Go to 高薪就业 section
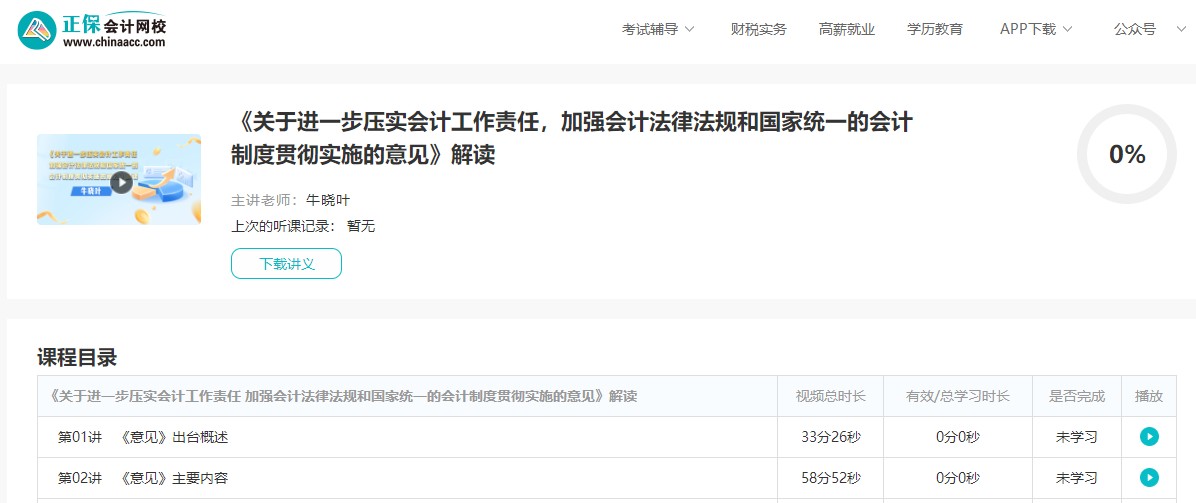1196x503 pixels. coord(847,30)
